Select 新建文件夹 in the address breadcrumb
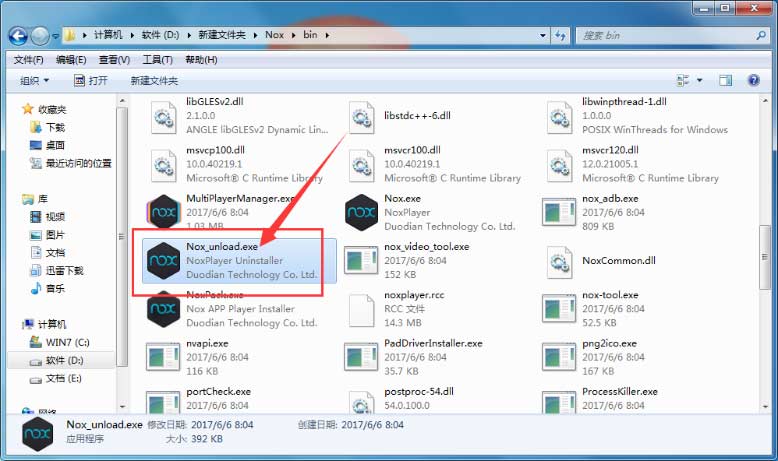The image size is (778, 461). 222,35
